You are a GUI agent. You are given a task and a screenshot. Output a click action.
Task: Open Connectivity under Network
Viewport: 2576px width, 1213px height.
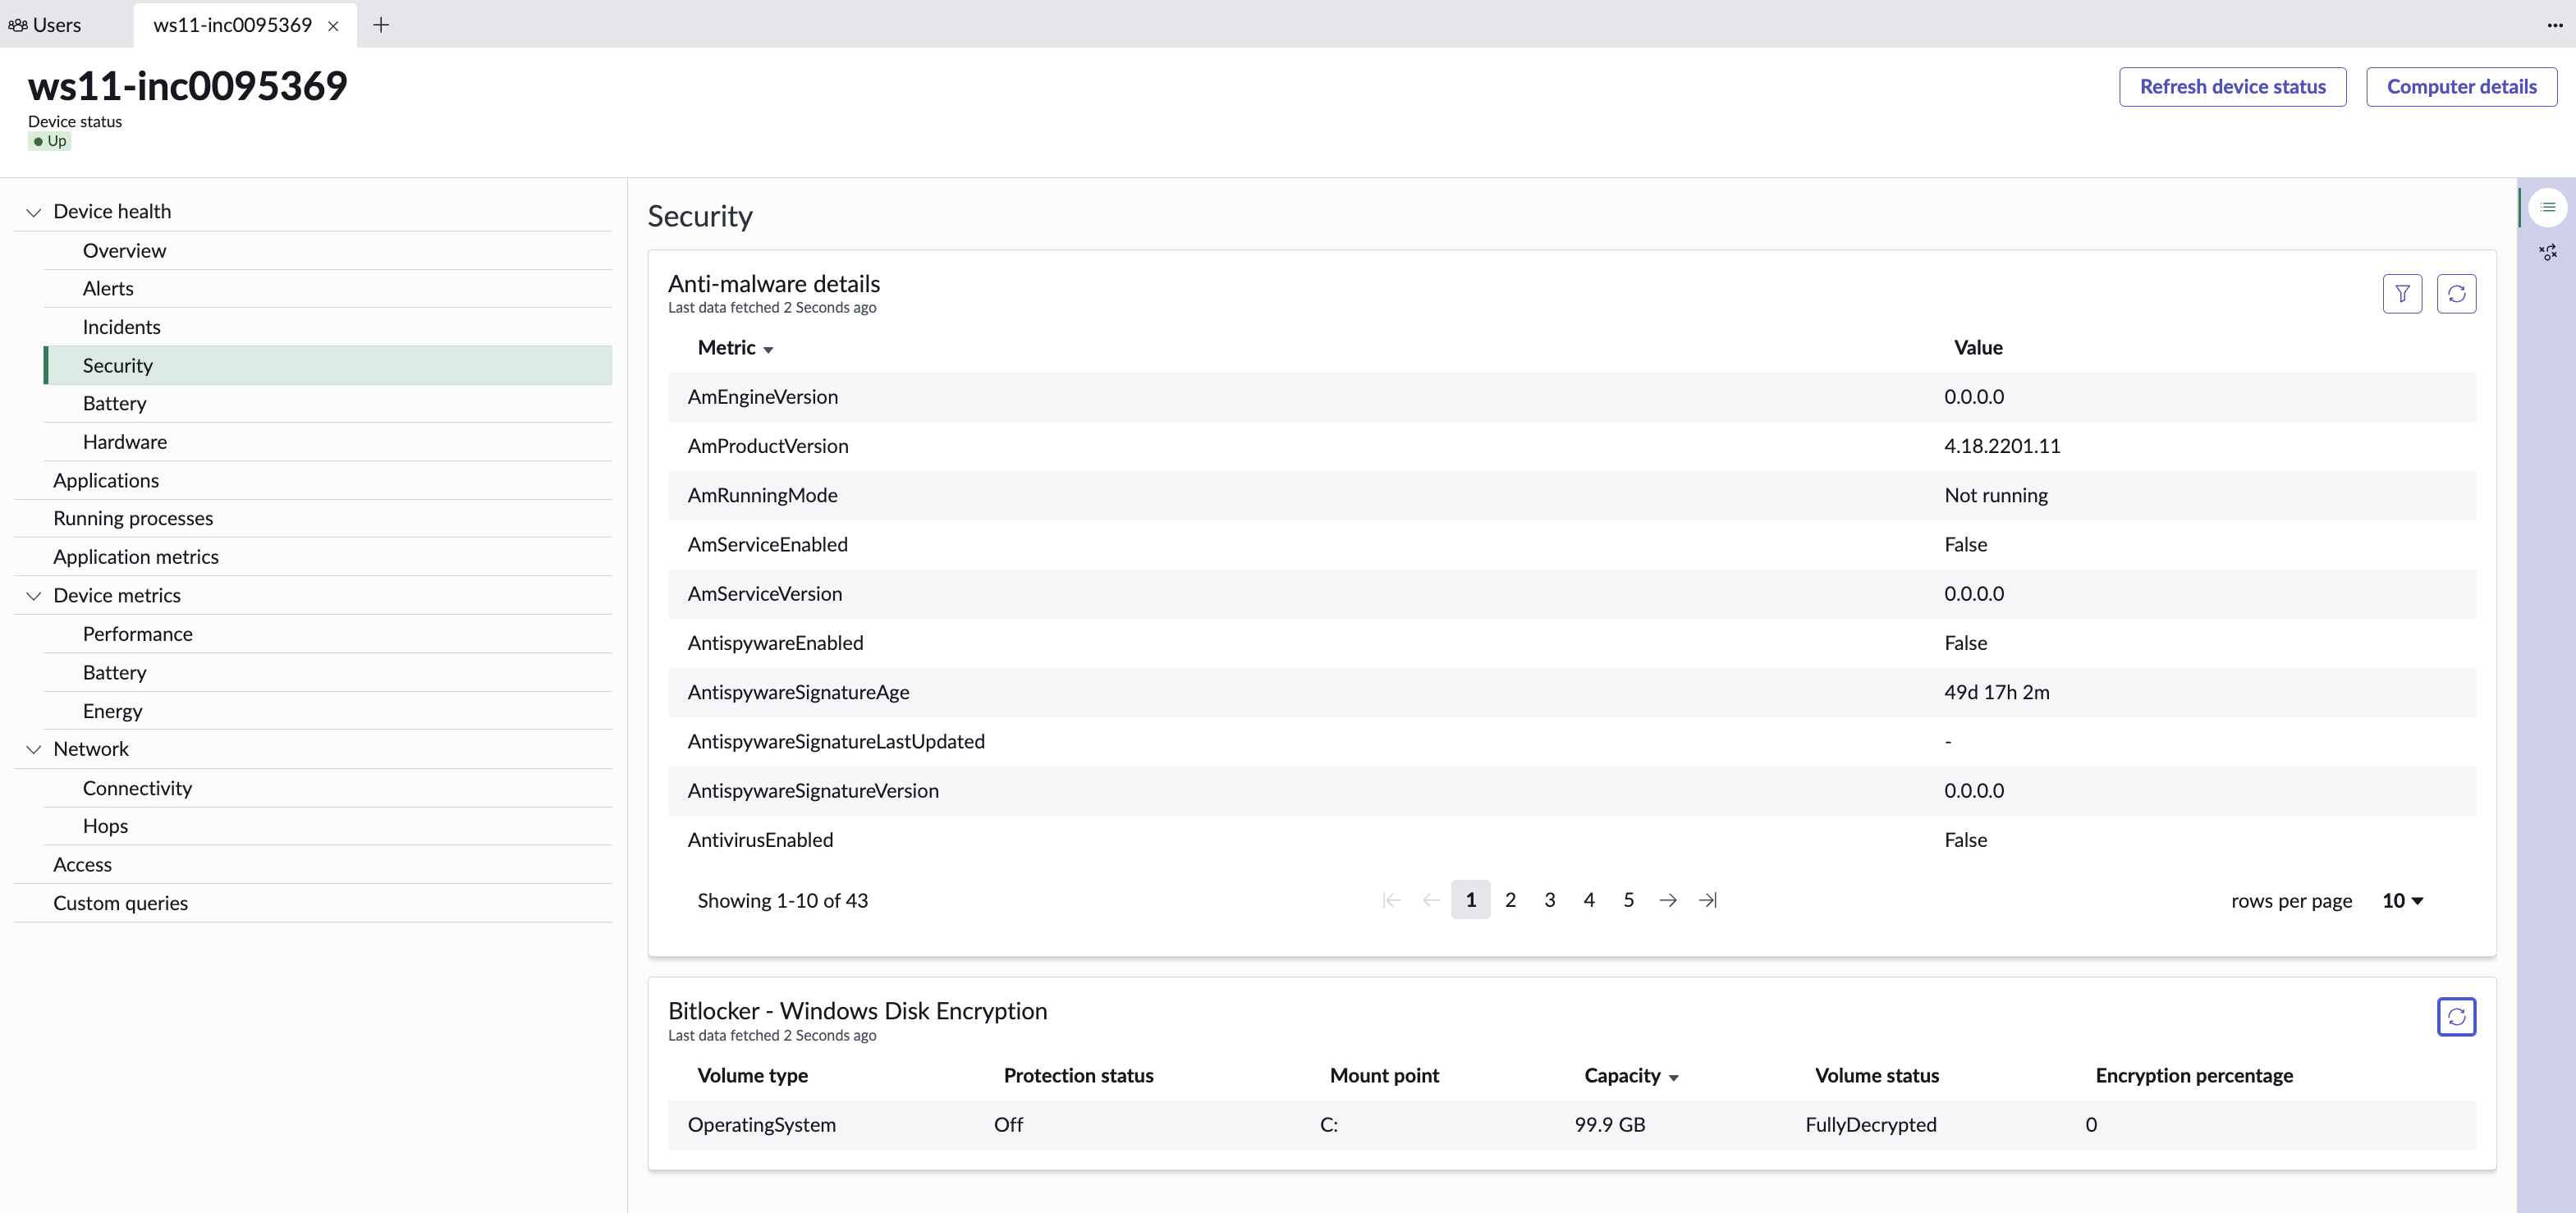pyautogui.click(x=328, y=788)
